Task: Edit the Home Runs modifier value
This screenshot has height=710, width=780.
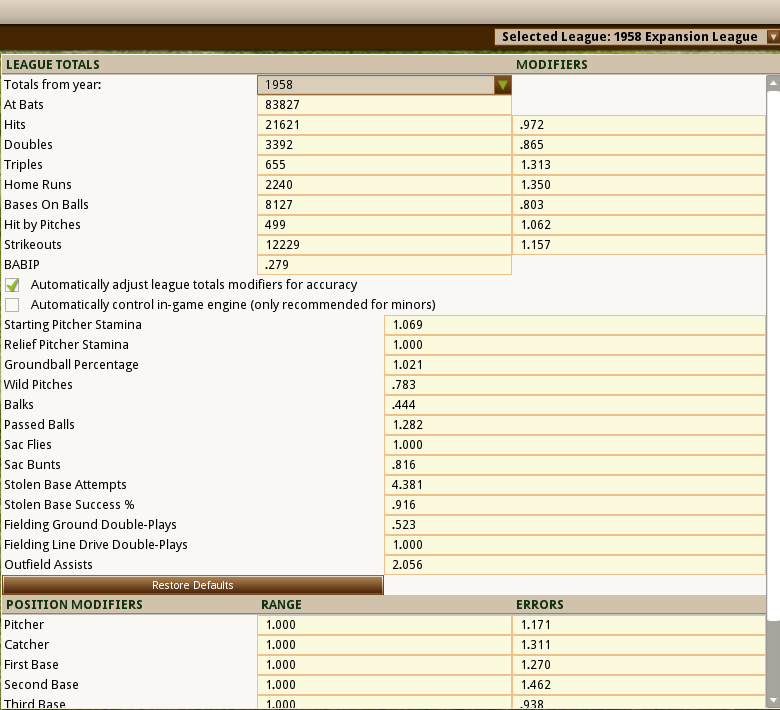Action: pos(640,185)
